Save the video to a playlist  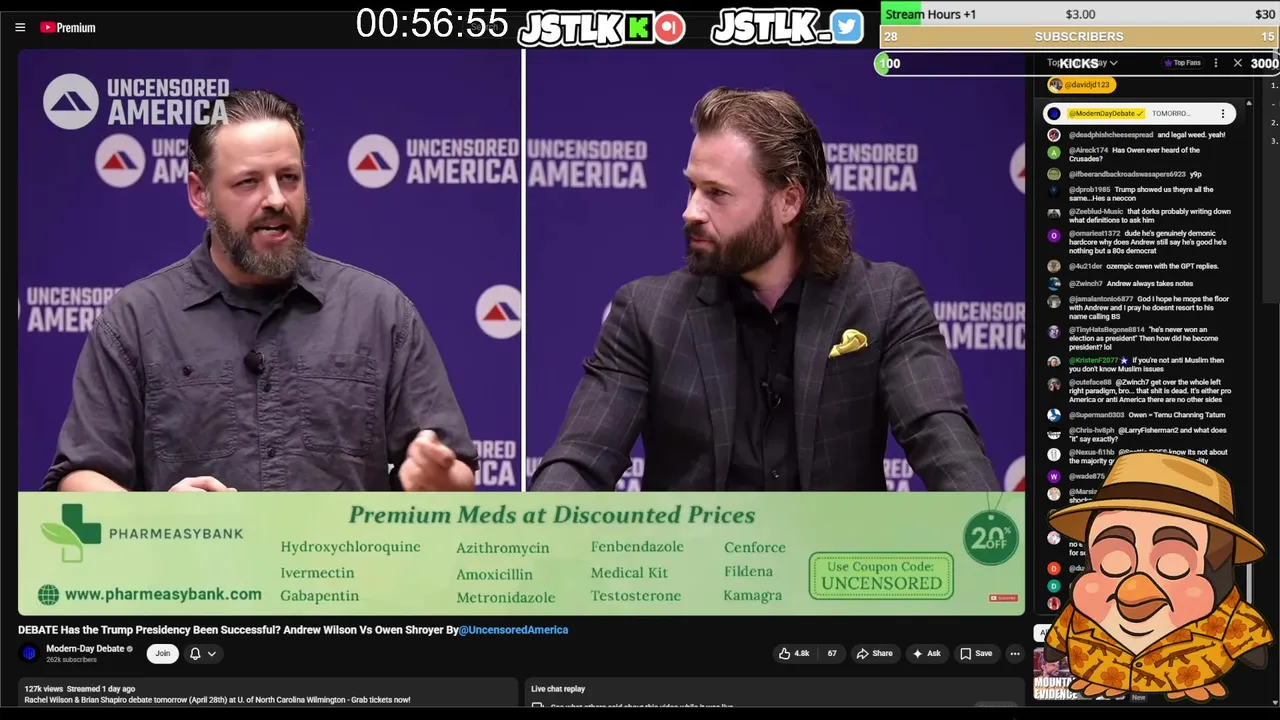coord(976,653)
